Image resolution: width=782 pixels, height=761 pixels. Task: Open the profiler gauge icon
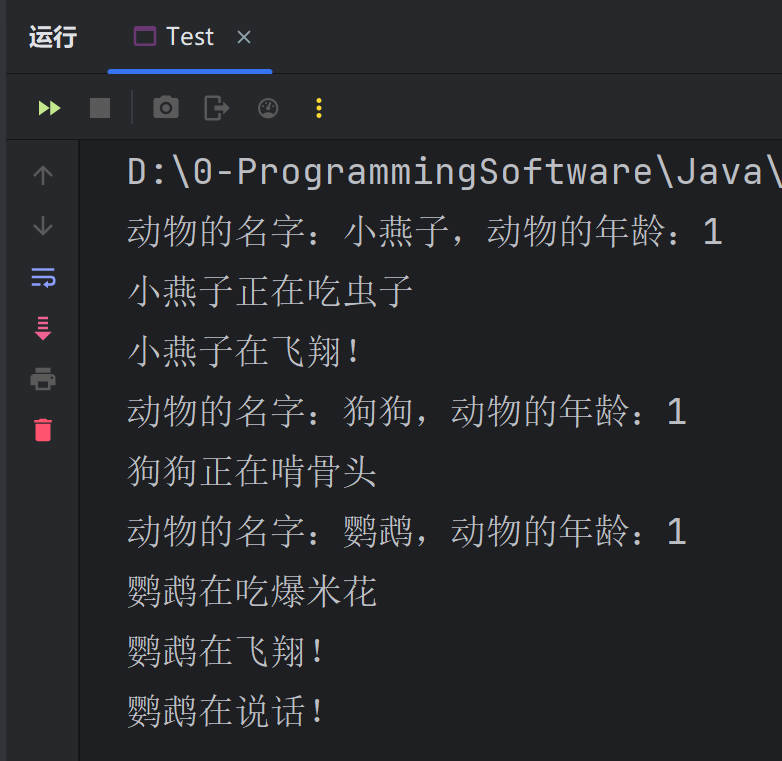[268, 108]
